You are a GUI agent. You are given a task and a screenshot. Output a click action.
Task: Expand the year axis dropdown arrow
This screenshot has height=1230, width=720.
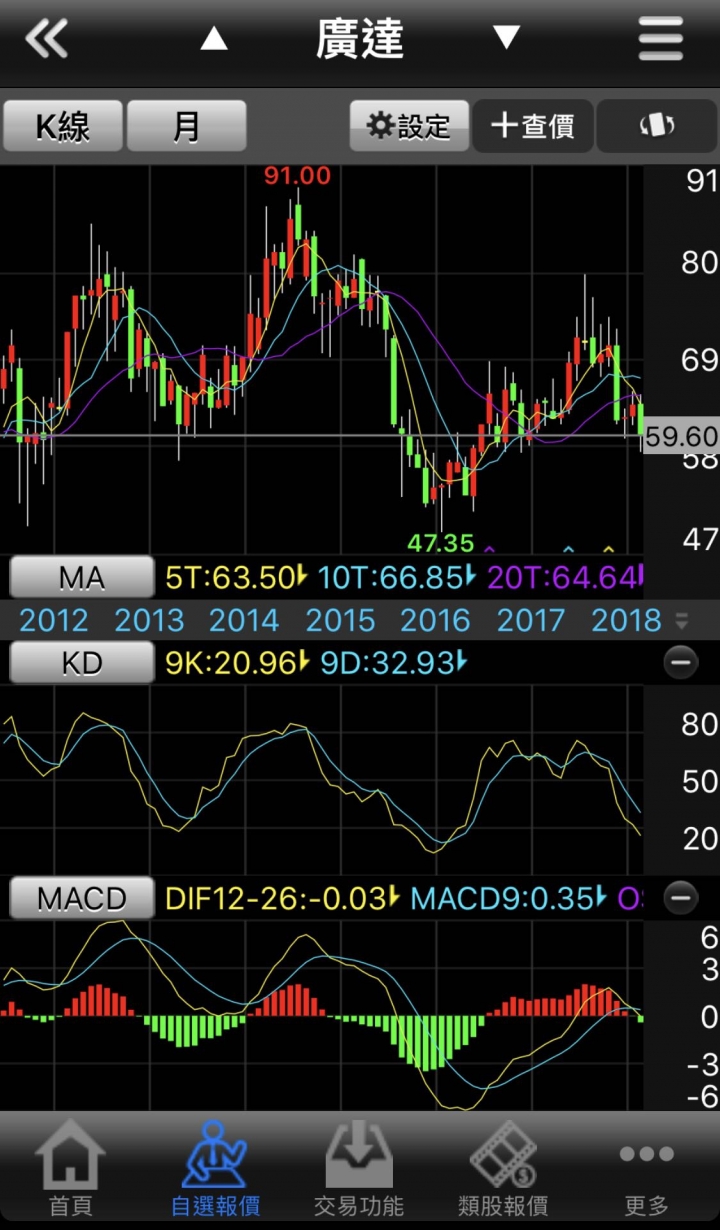(682, 621)
